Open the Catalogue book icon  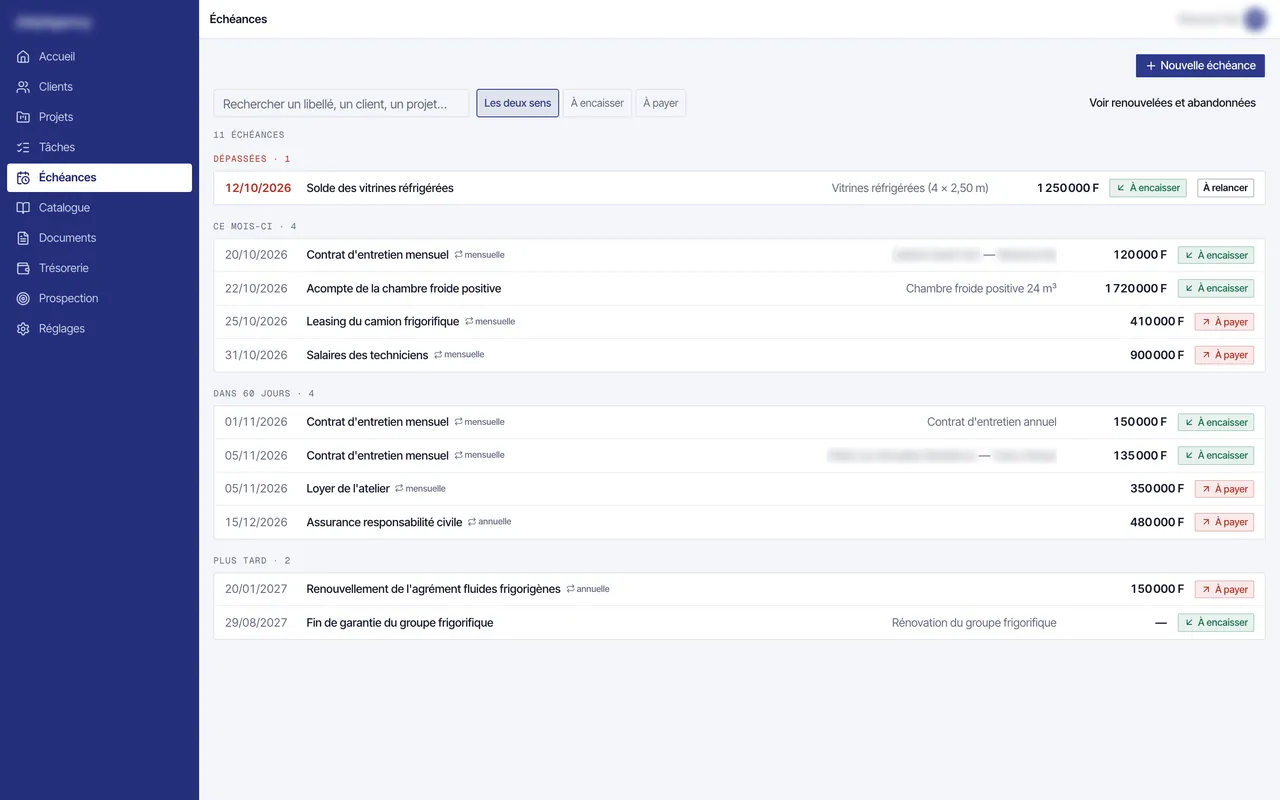[23, 208]
